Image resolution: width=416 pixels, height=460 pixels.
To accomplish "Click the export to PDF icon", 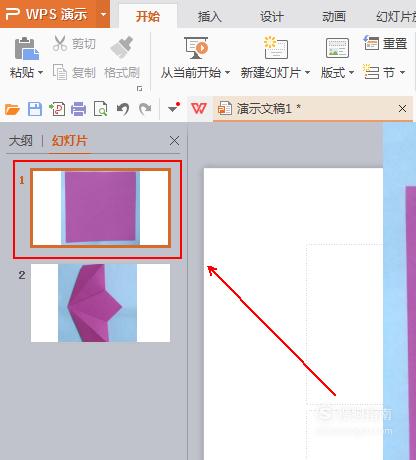I will 57,109.
